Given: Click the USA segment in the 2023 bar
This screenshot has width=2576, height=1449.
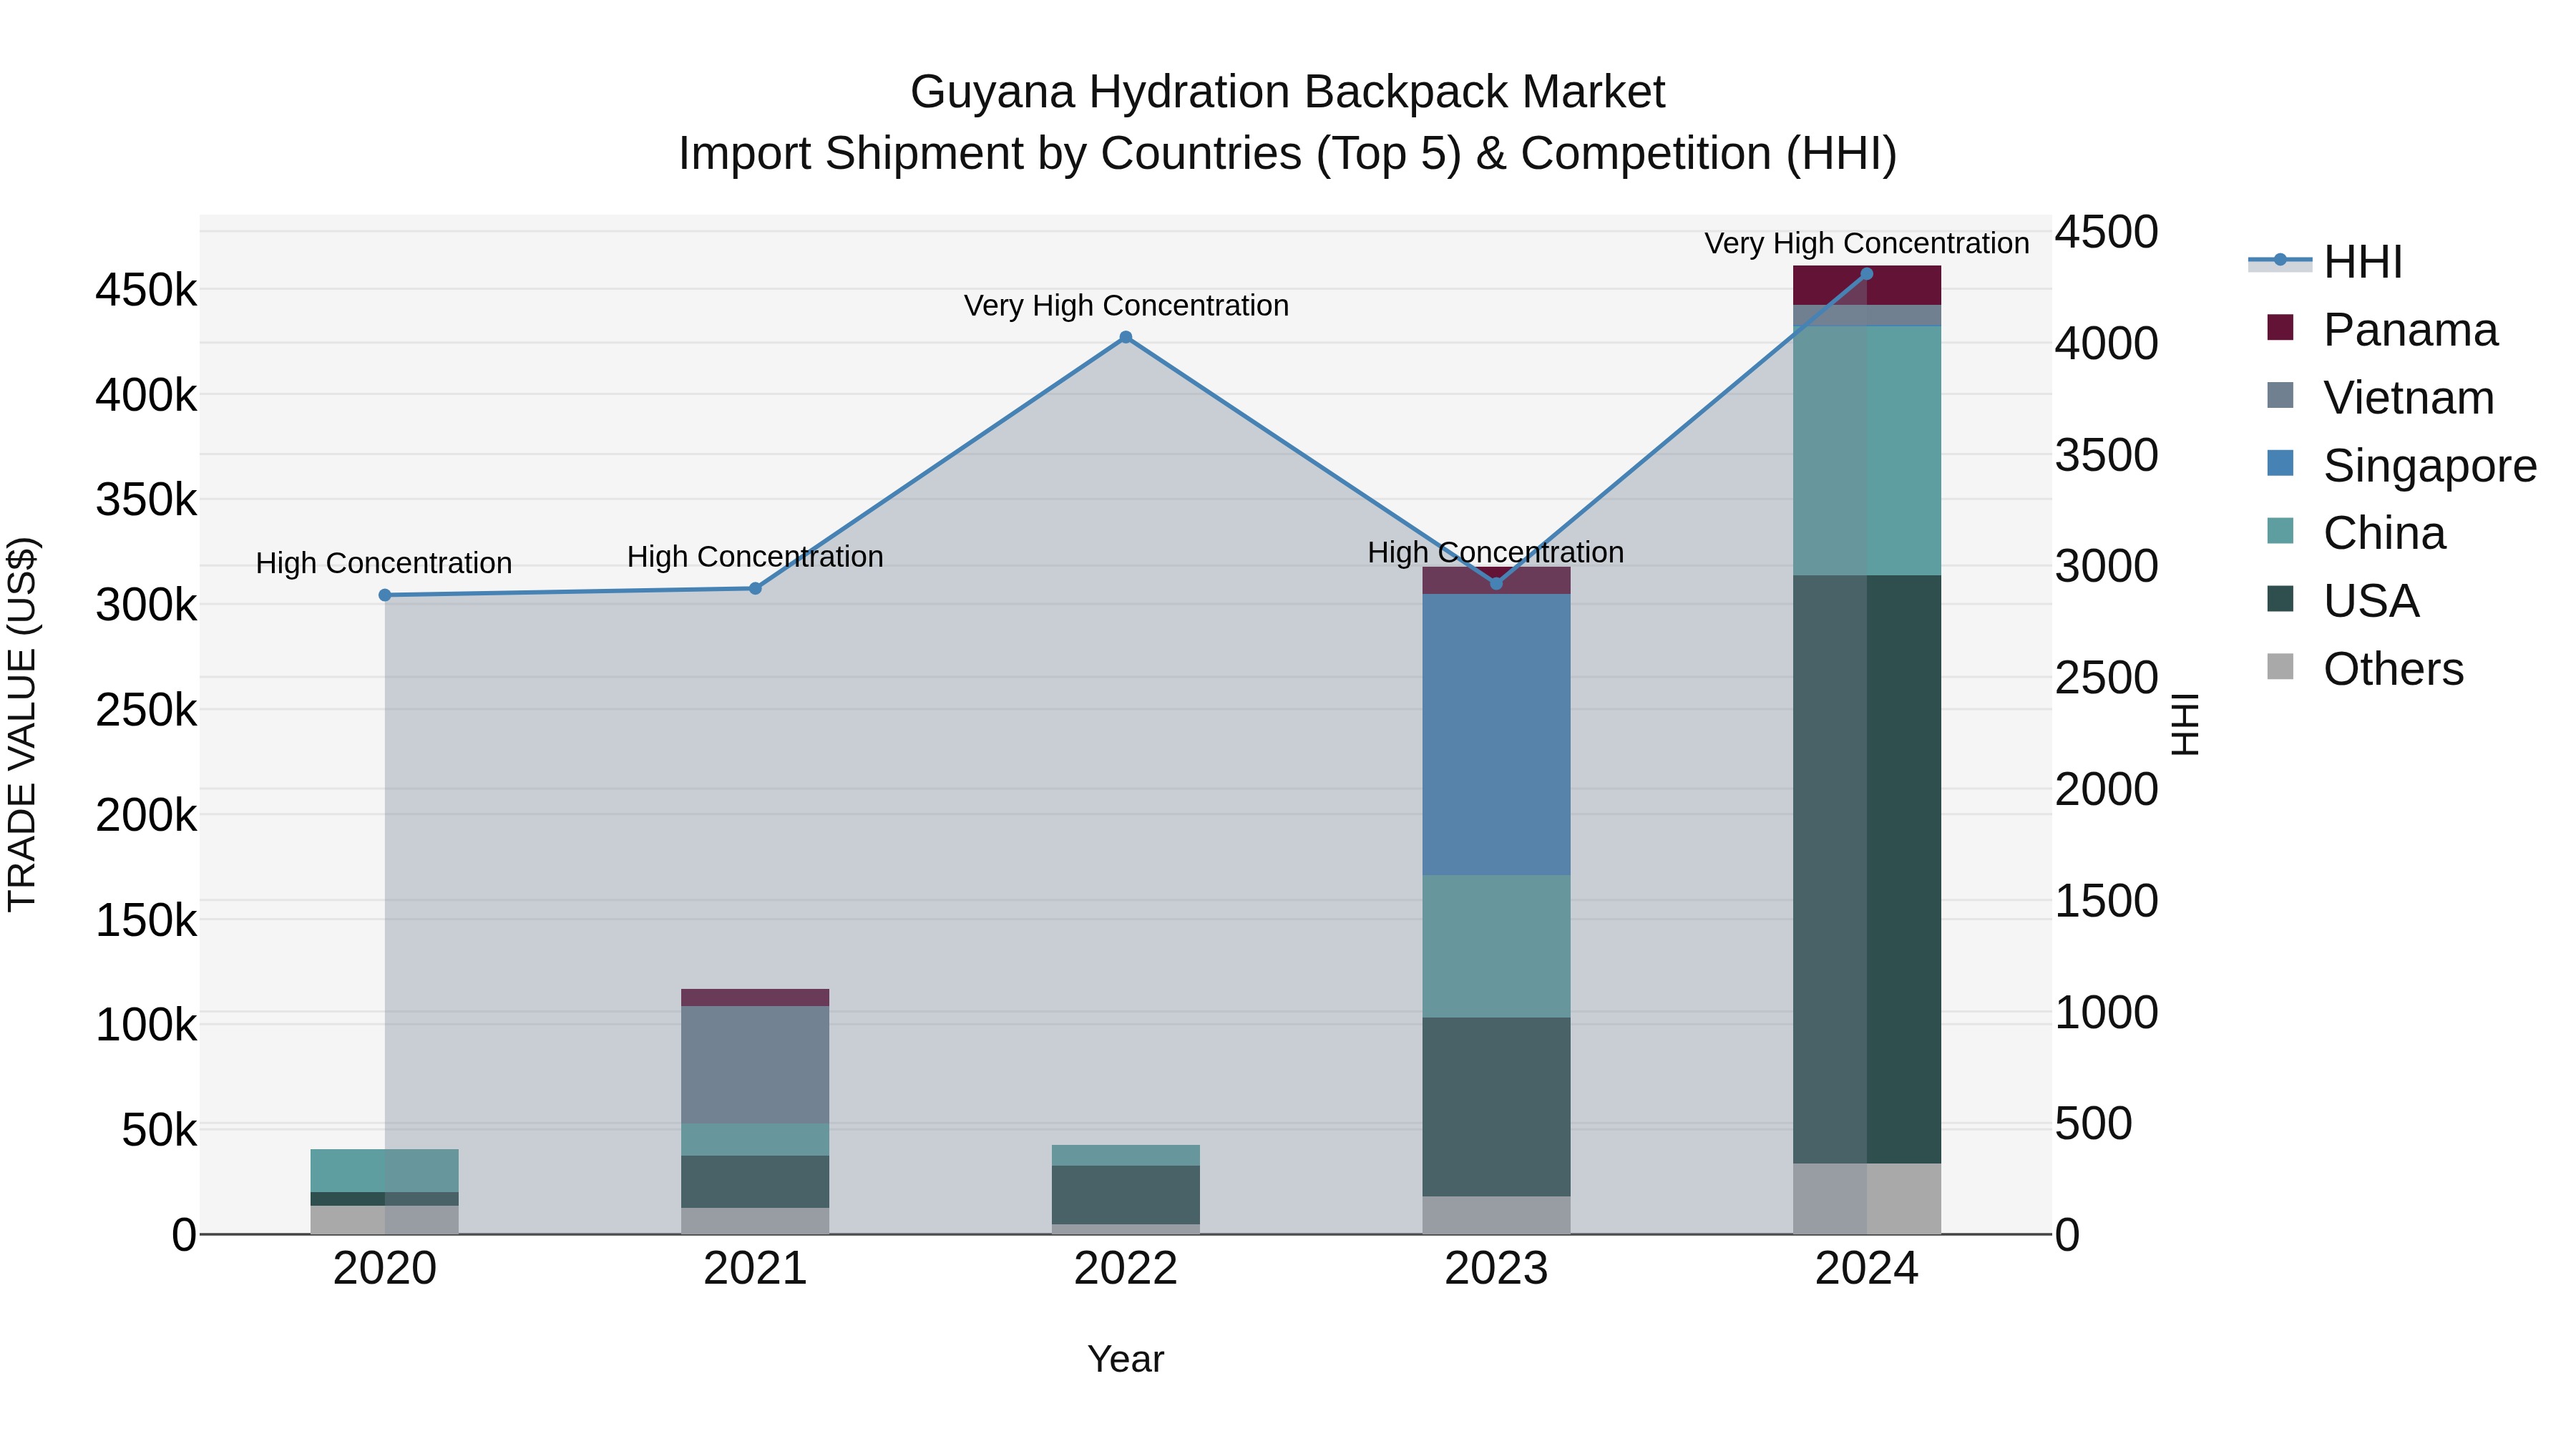Looking at the screenshot, I should (1497, 1107).
